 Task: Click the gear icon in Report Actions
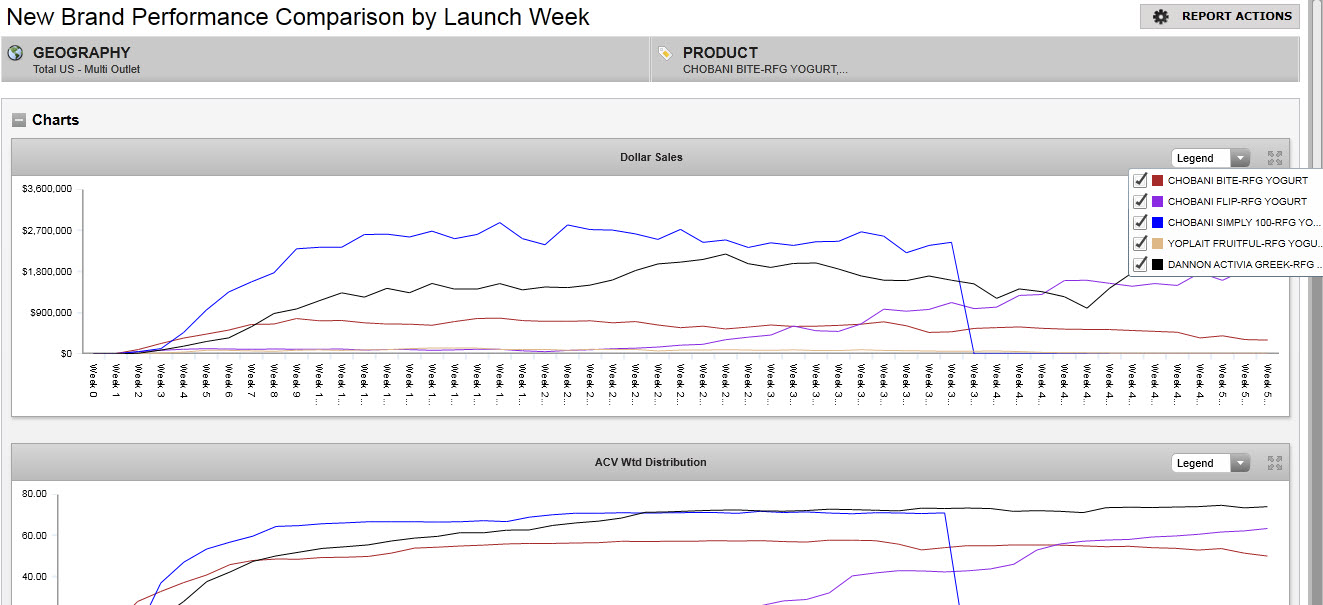pos(1161,16)
